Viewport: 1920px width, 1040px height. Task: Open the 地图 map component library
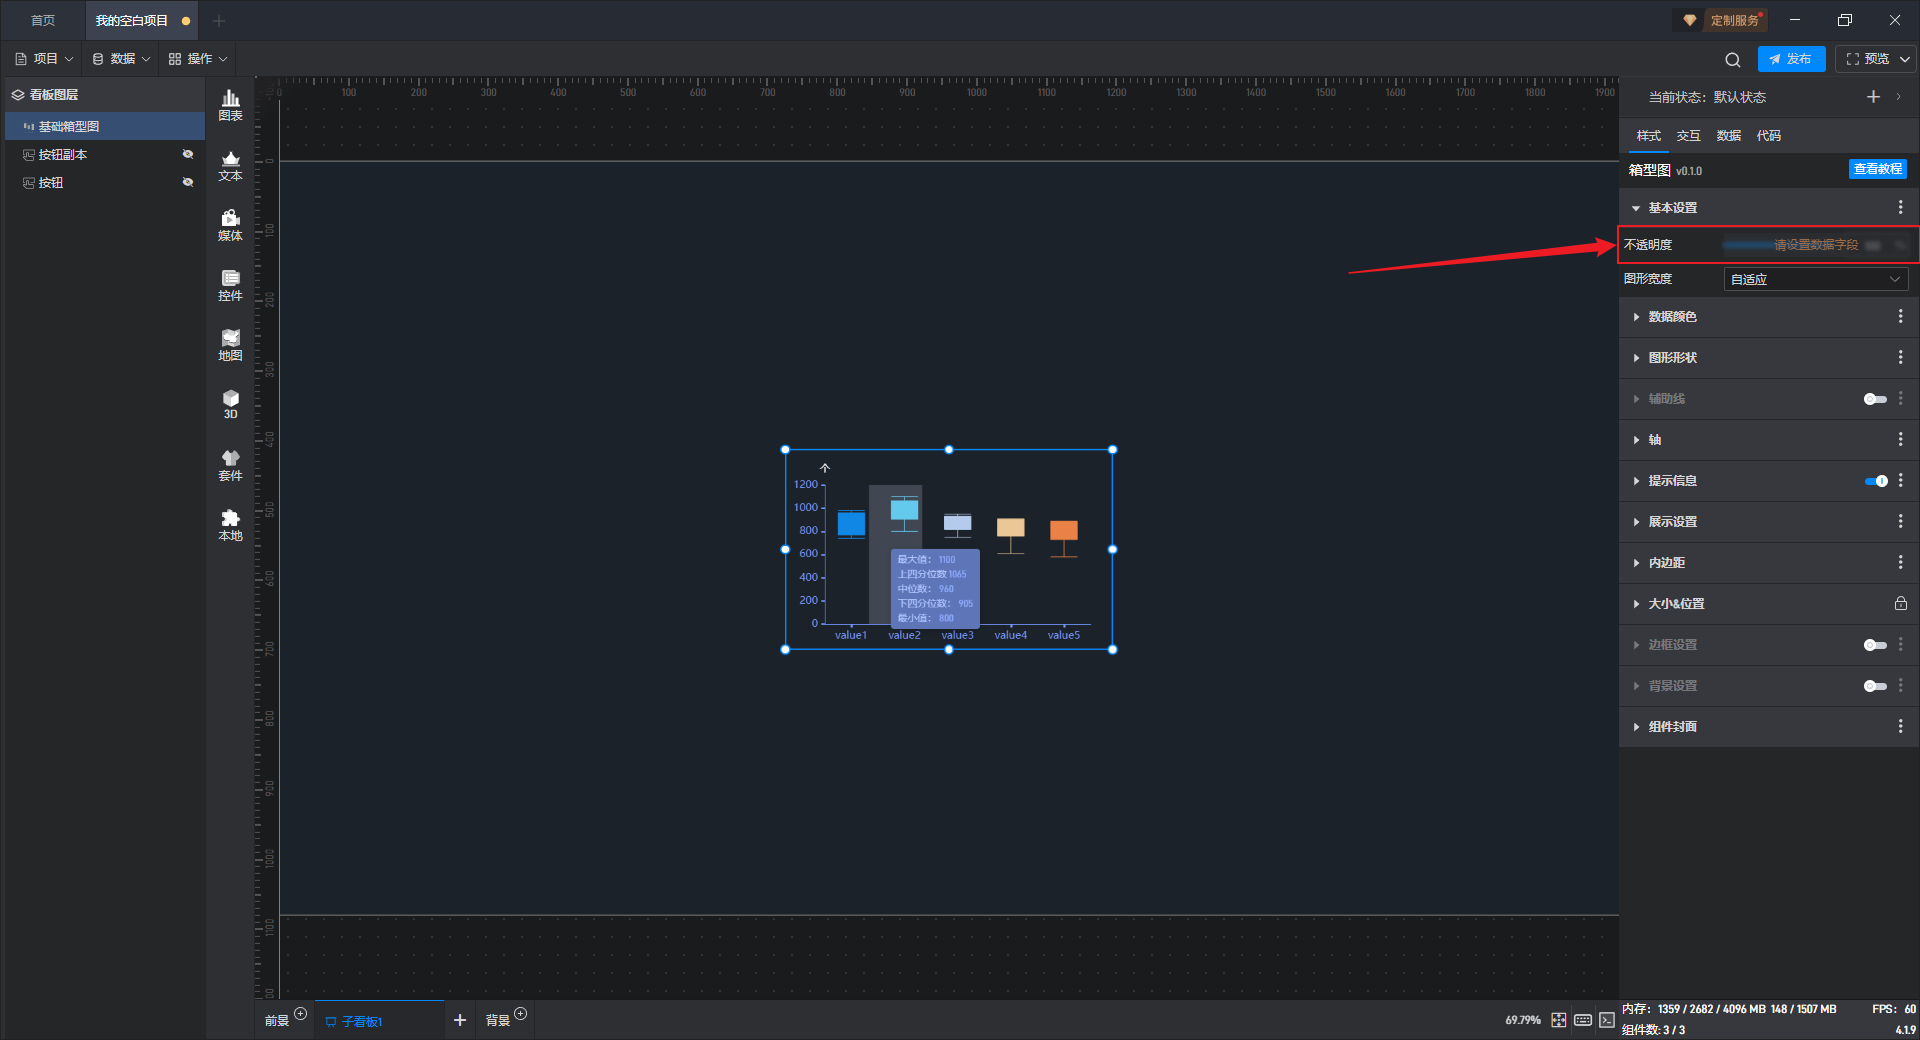point(230,345)
